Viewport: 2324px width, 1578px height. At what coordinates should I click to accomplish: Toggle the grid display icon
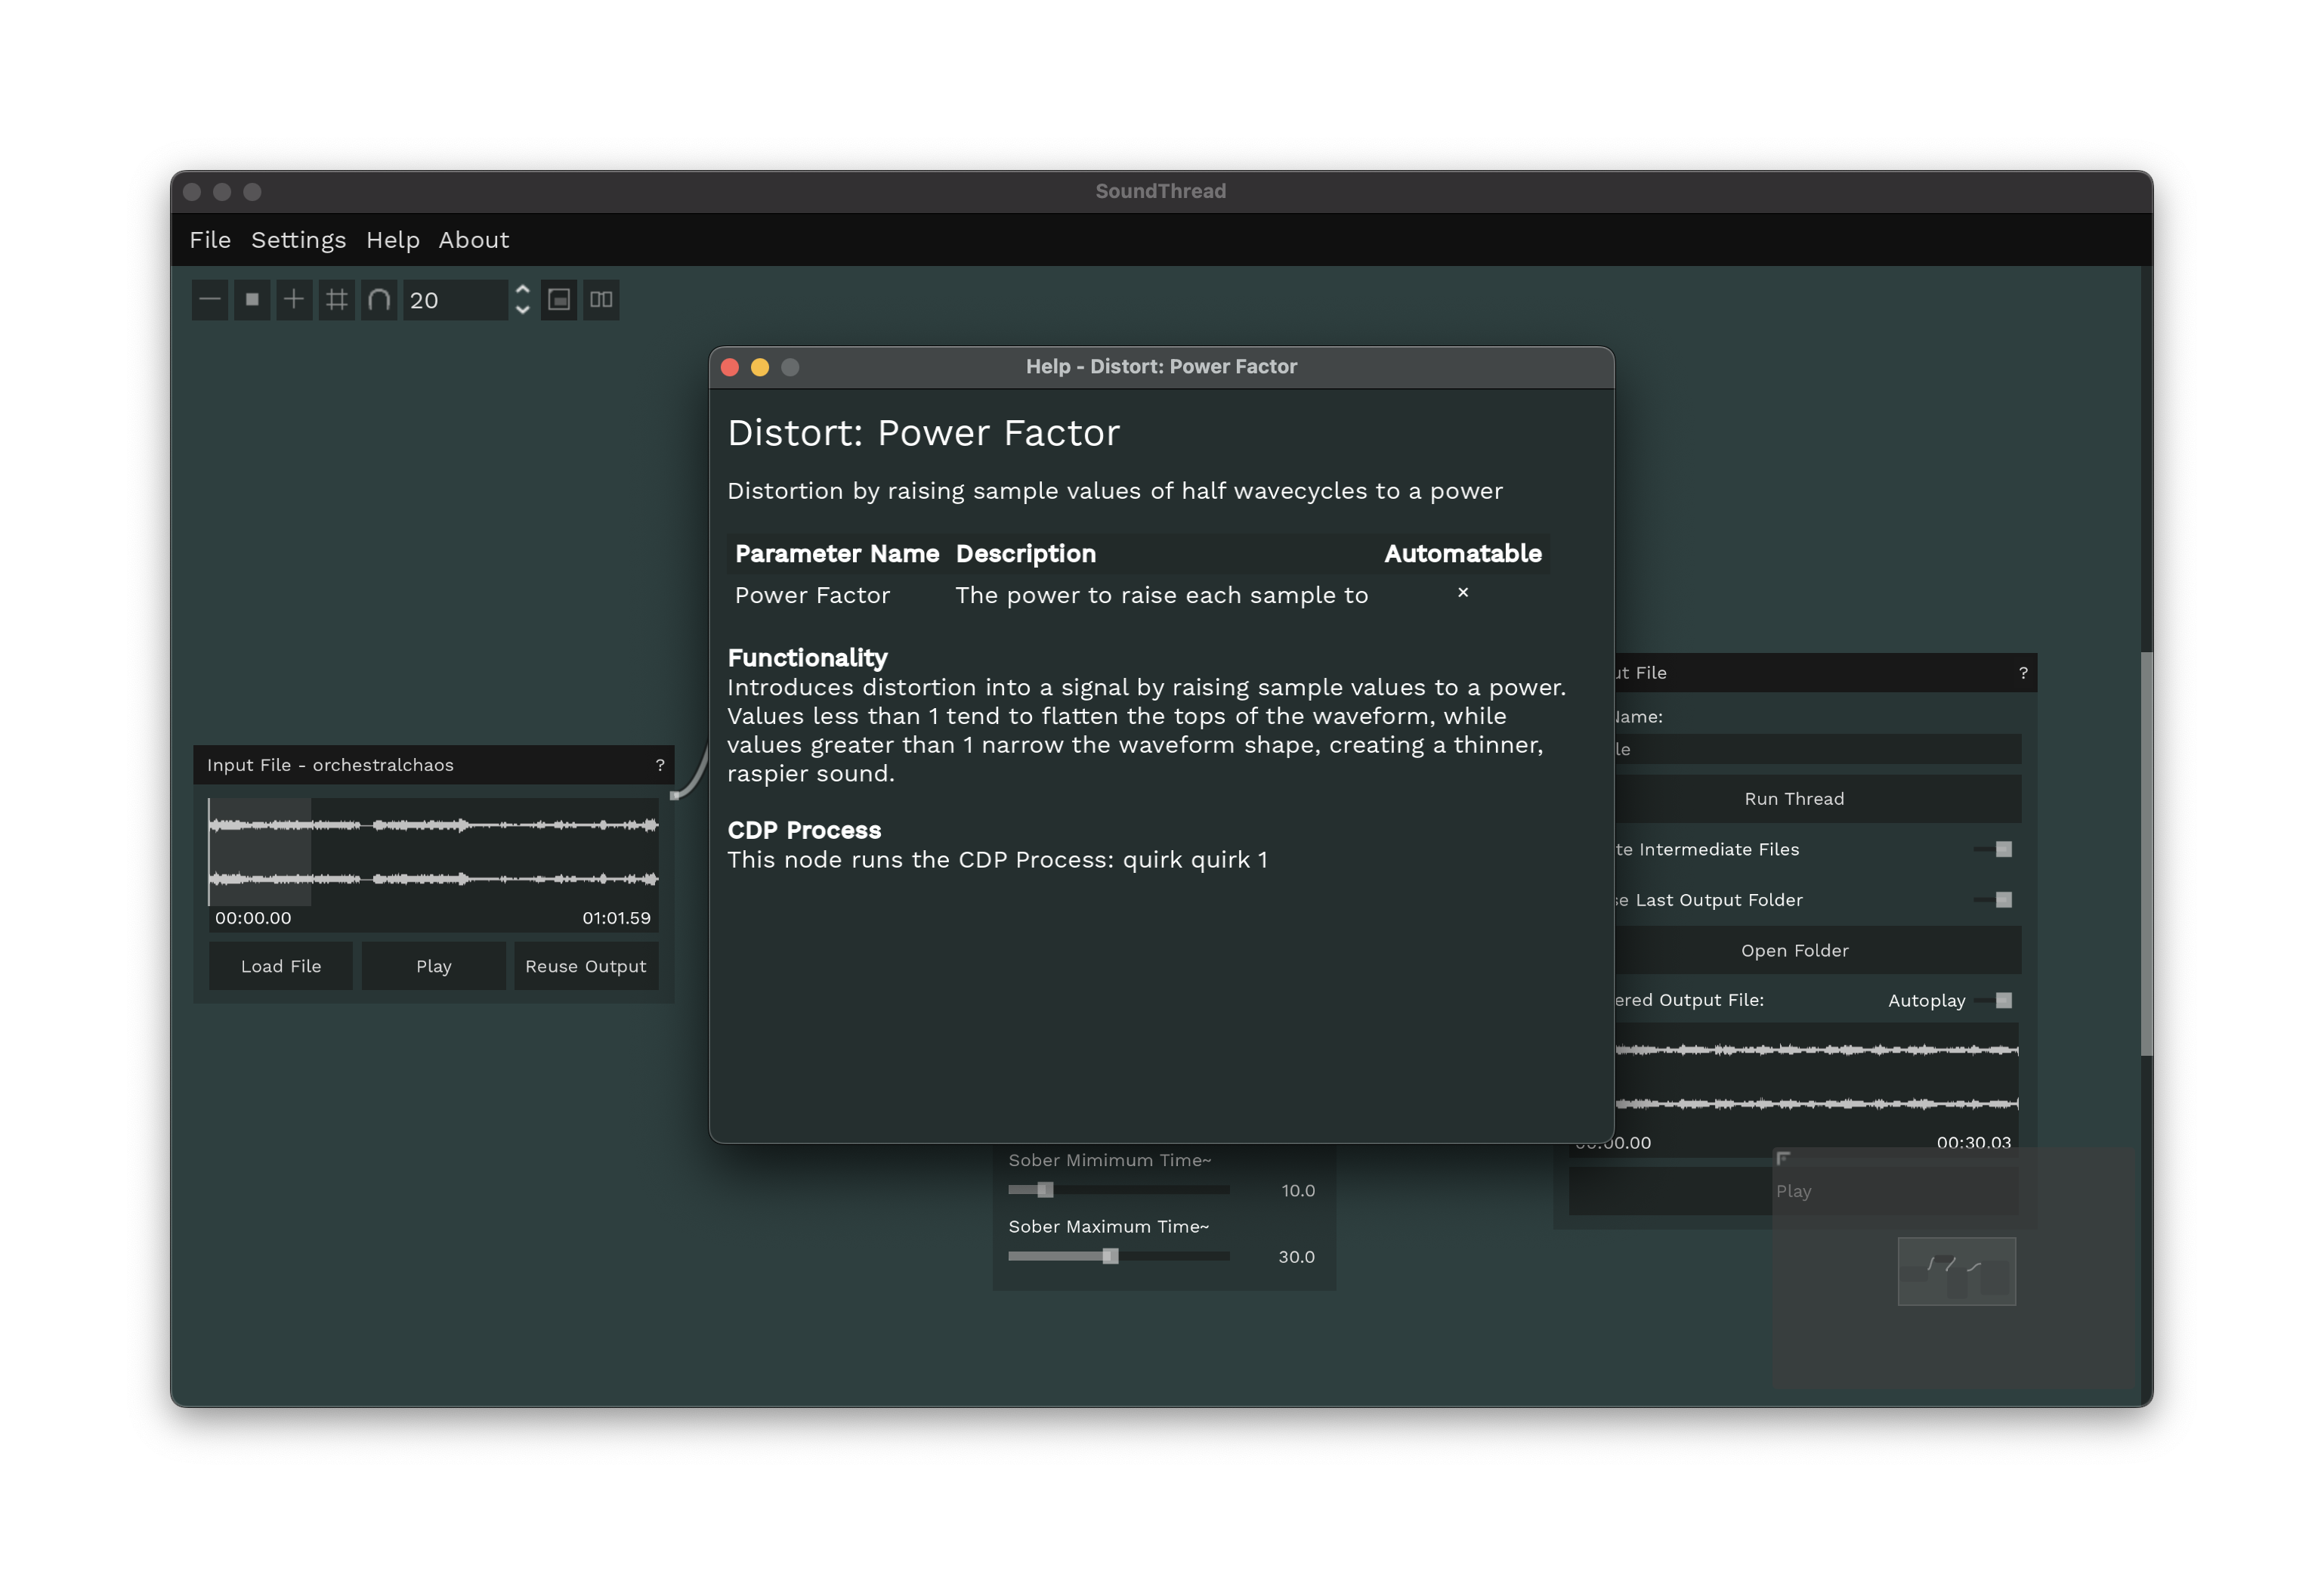[x=337, y=300]
